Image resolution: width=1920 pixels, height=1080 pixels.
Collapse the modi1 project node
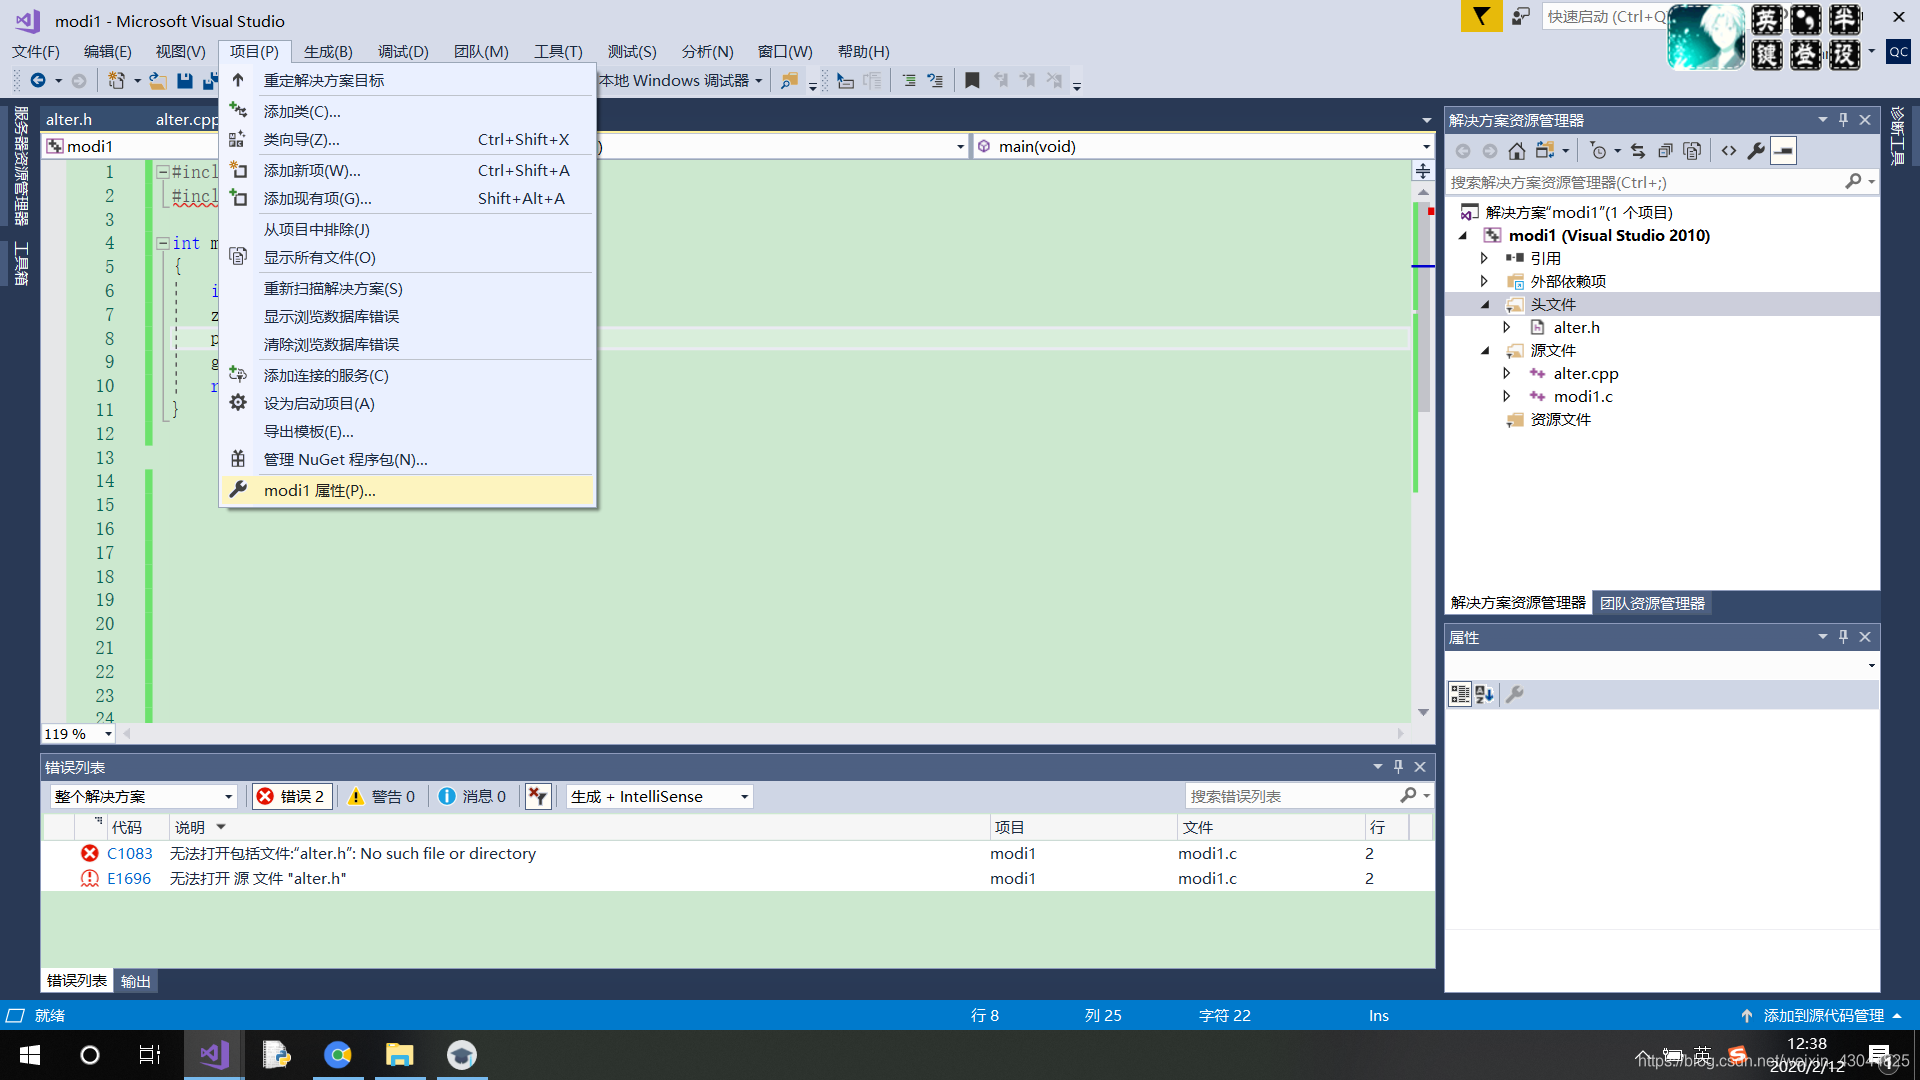click(x=1463, y=235)
